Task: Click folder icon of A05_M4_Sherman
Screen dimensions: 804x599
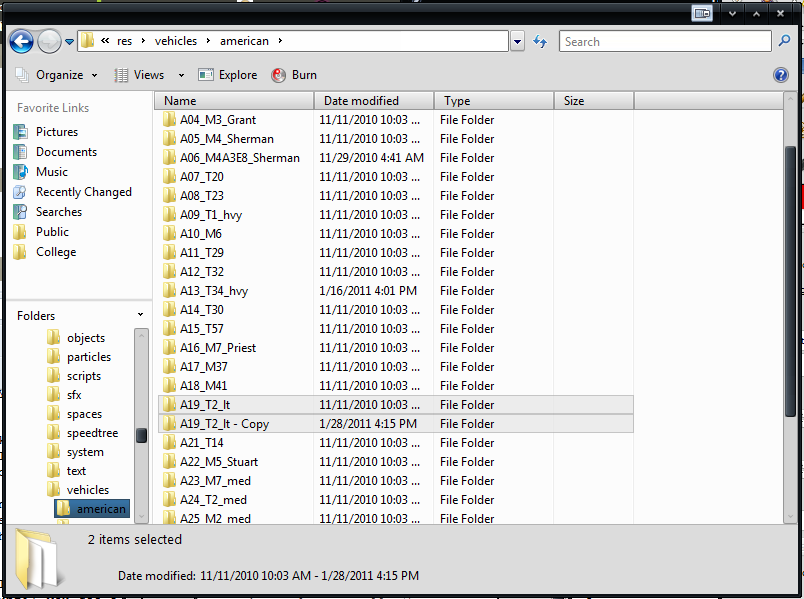Action: [169, 138]
